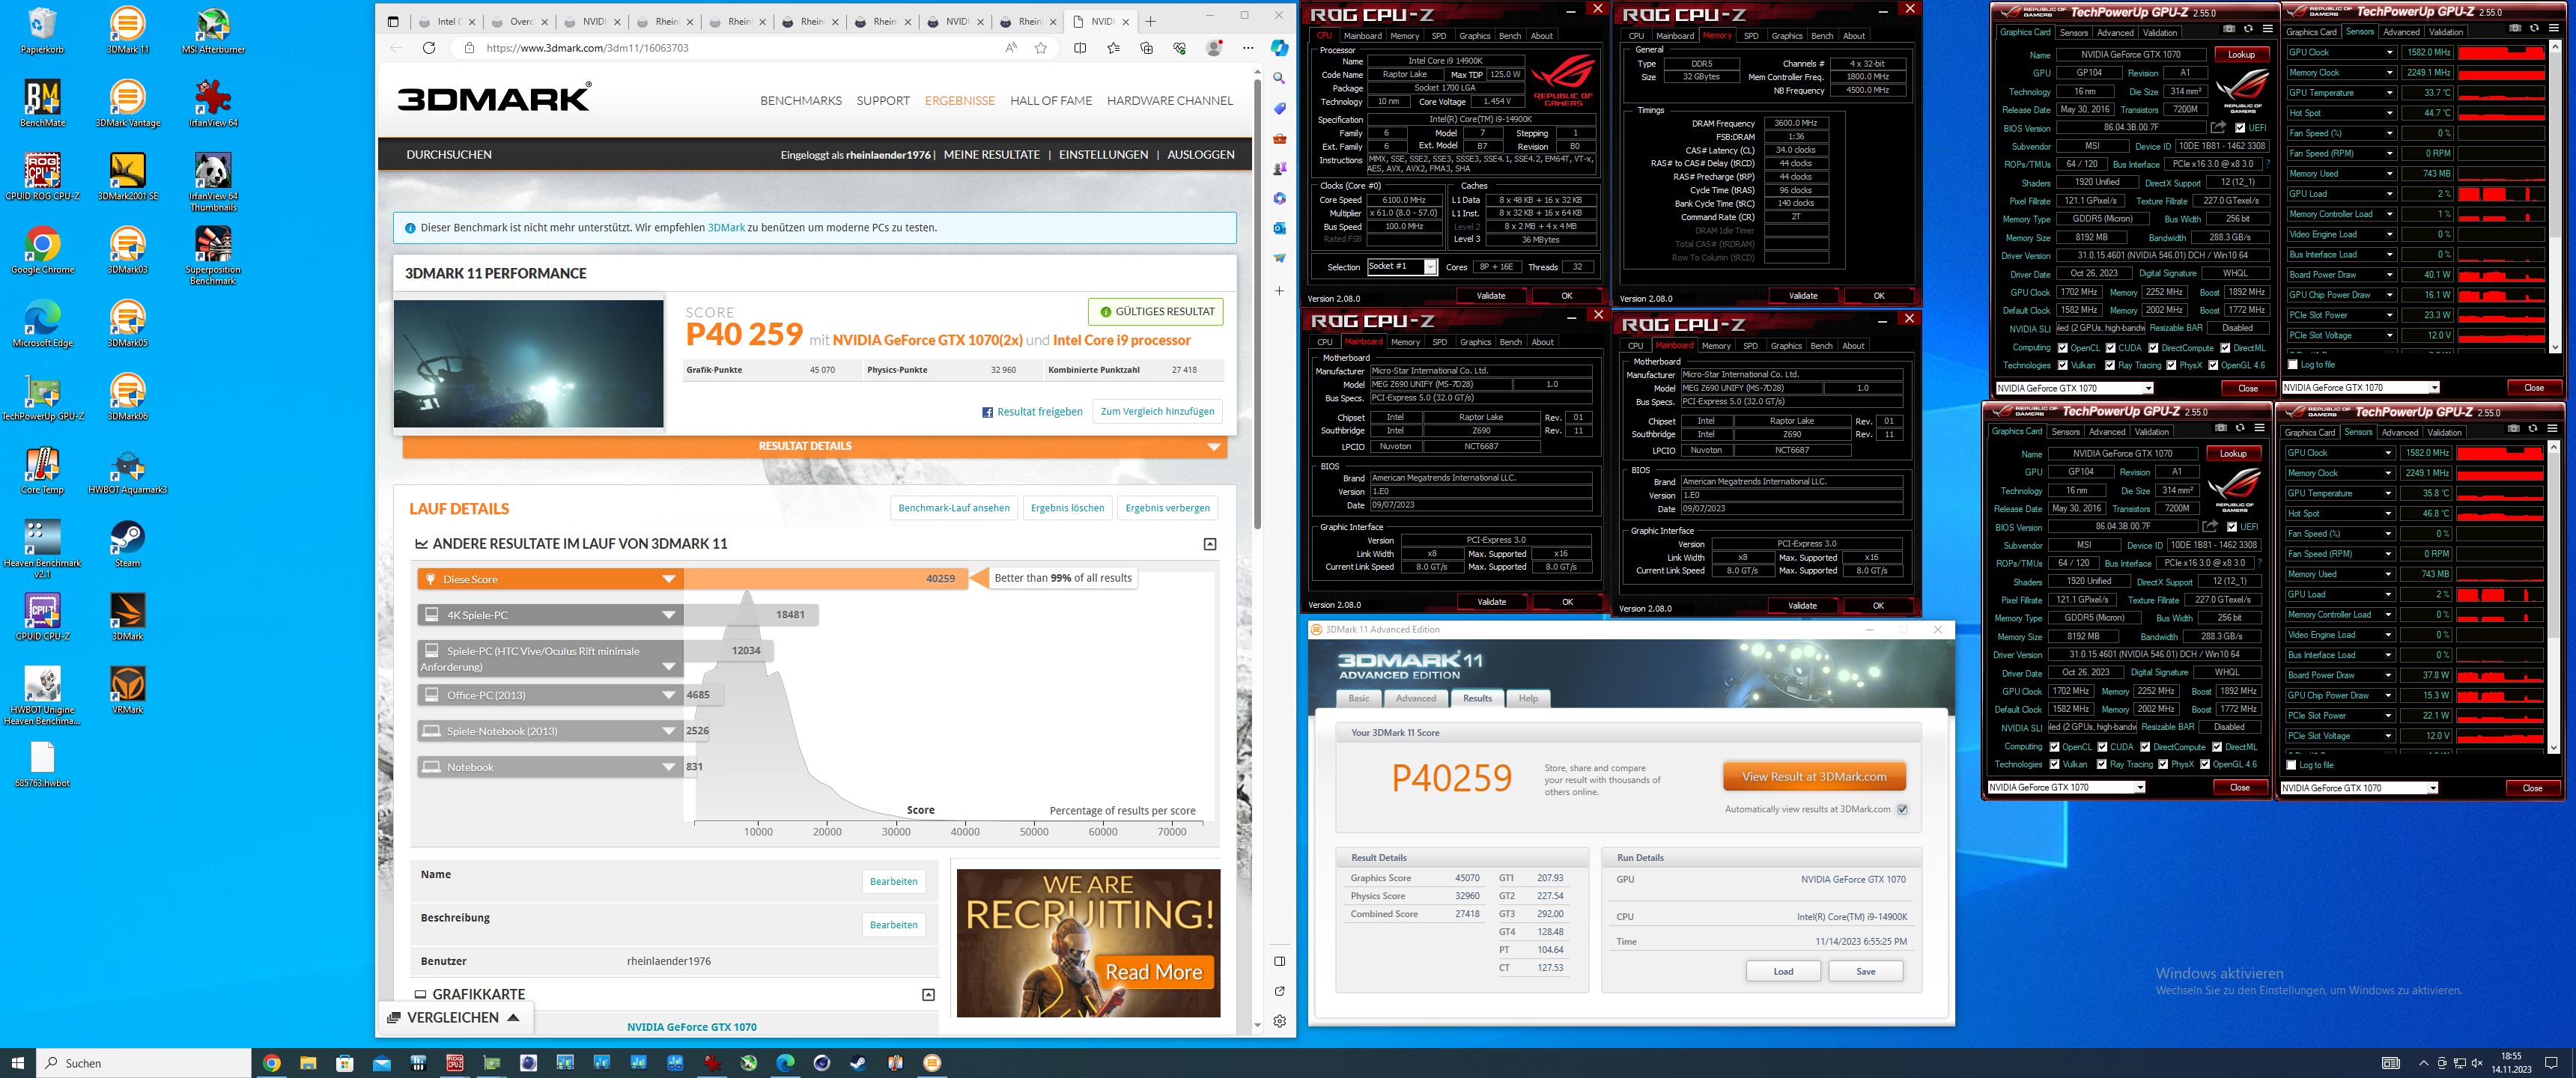2576x1078 pixels.
Task: Click the taskbar Suchen search box
Action: click(x=144, y=1063)
